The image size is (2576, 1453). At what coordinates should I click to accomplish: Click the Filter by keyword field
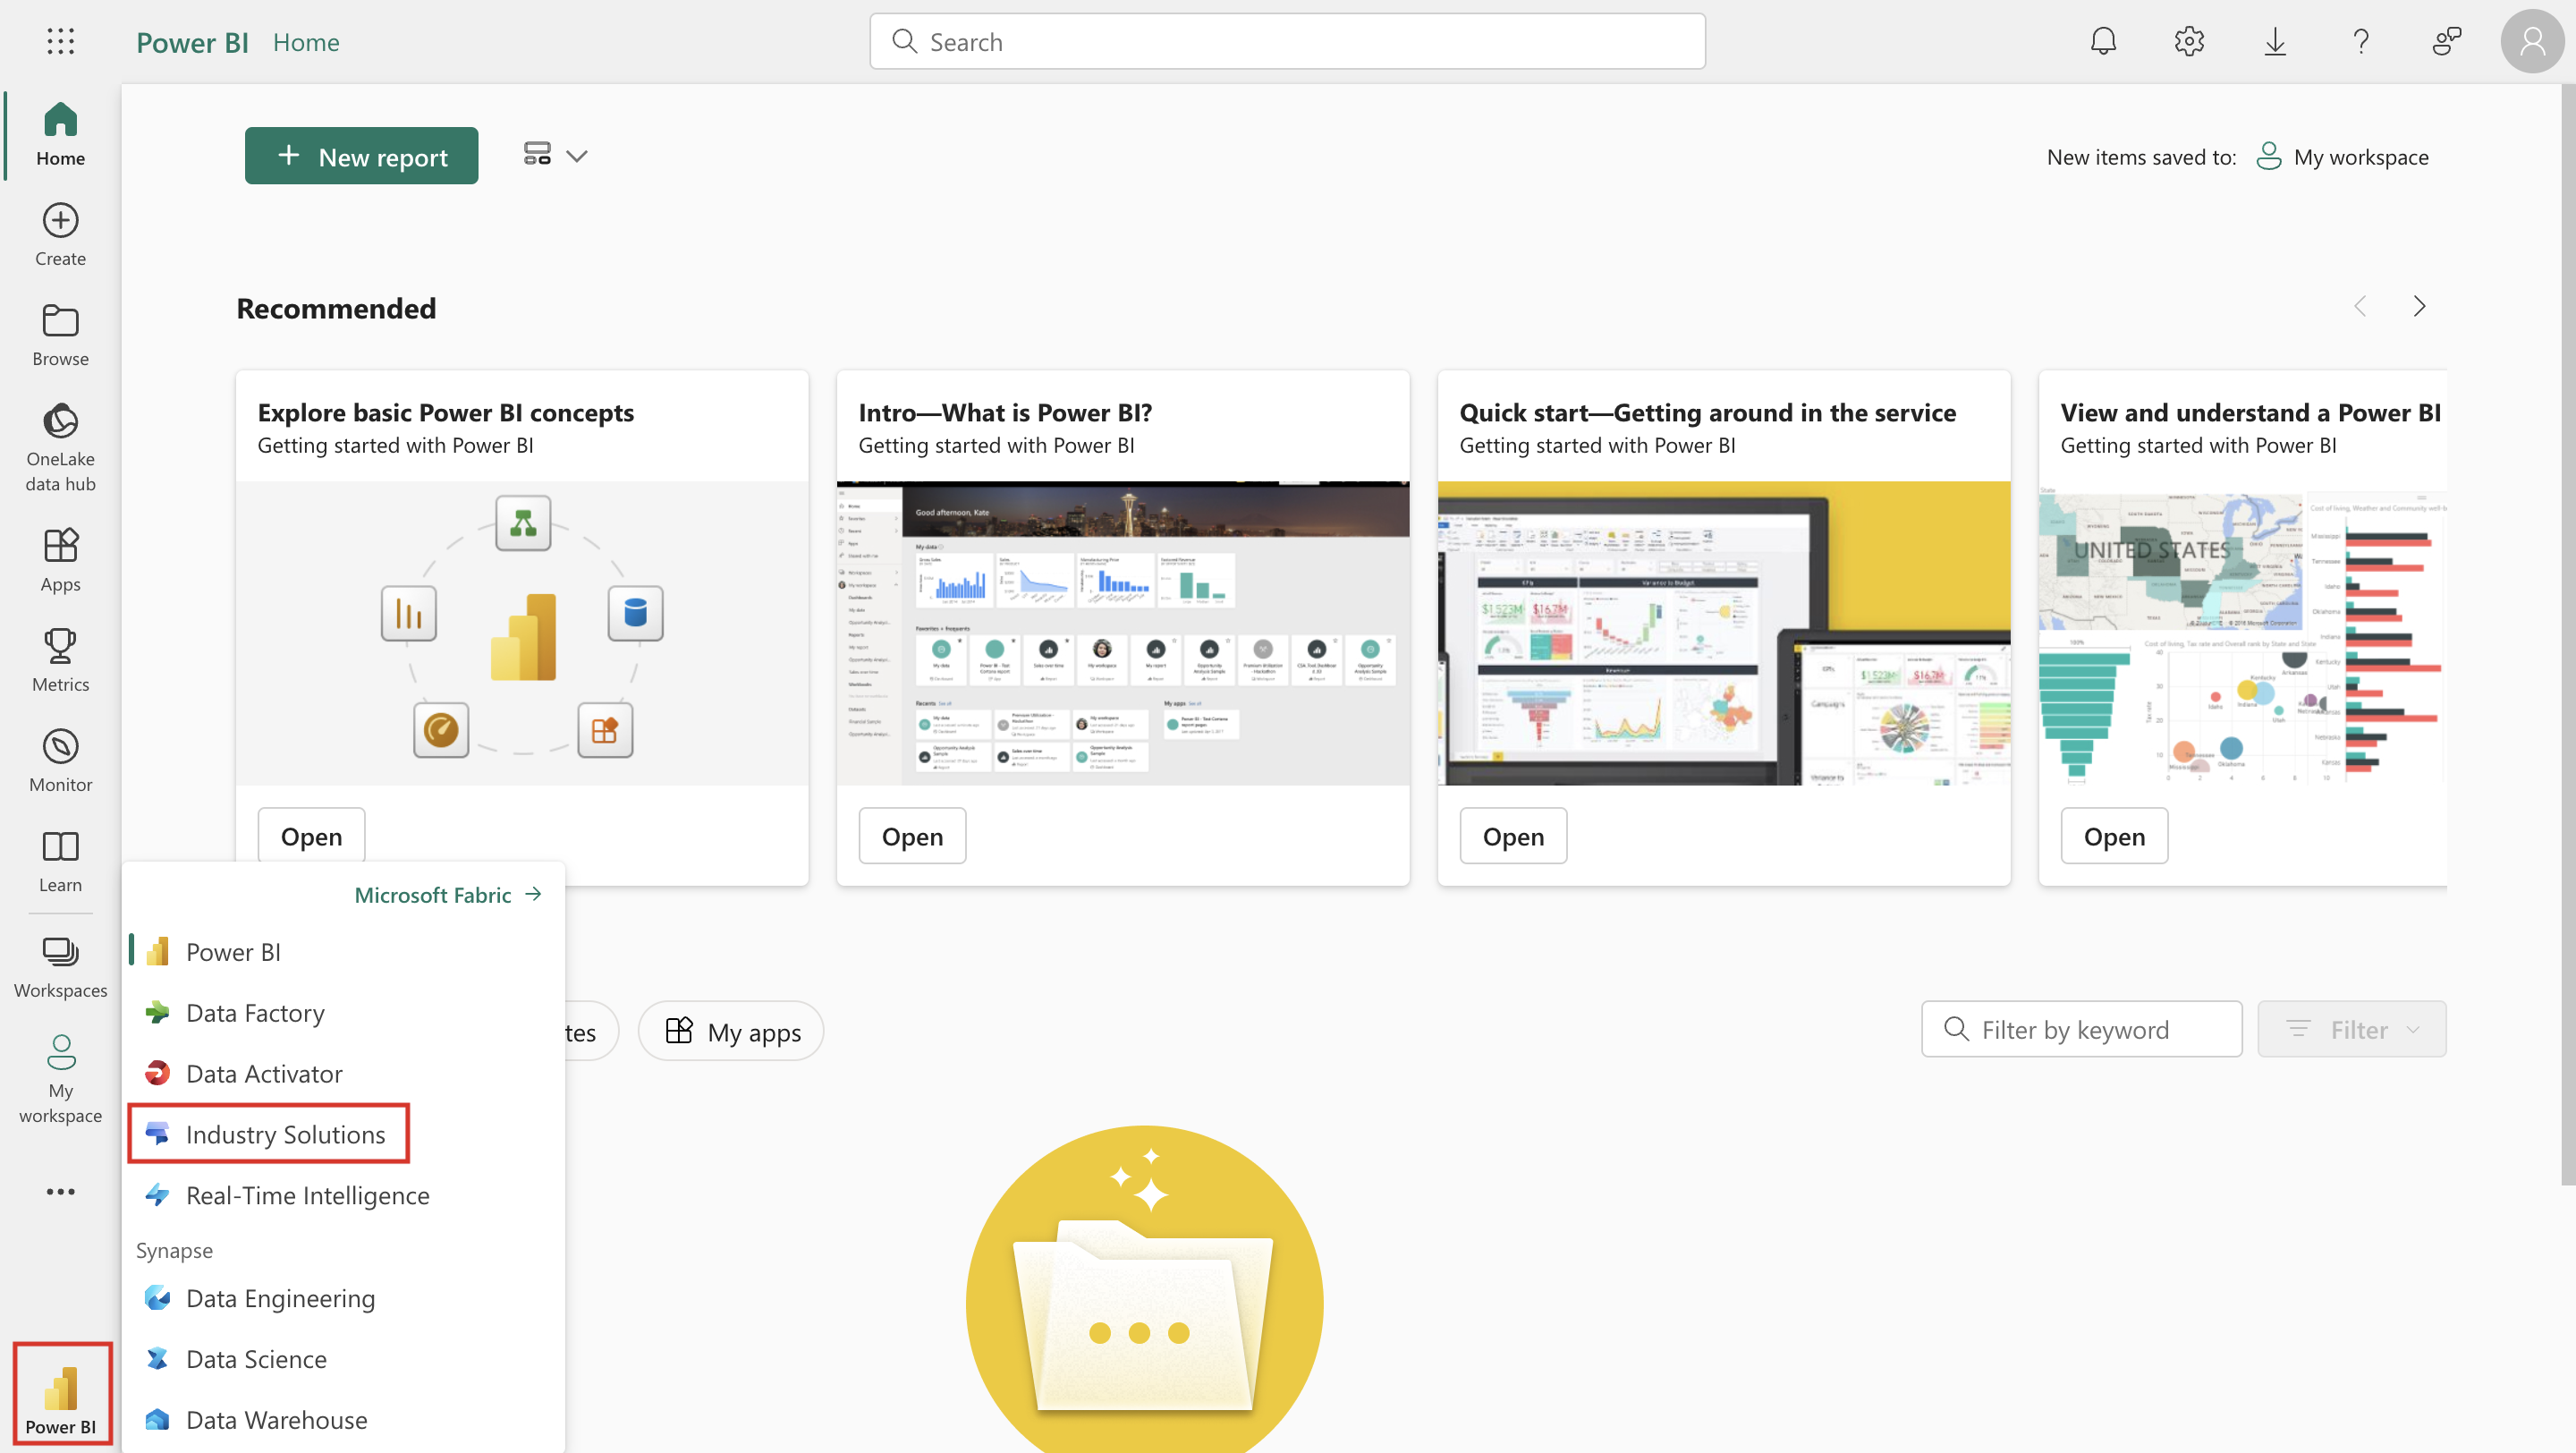tap(2081, 1028)
